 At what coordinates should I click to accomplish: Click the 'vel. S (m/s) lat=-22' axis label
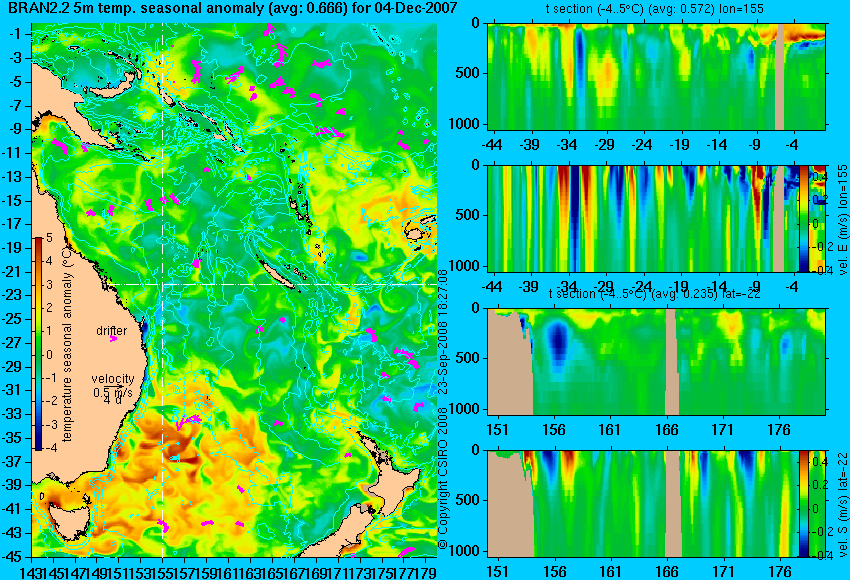pos(842,504)
